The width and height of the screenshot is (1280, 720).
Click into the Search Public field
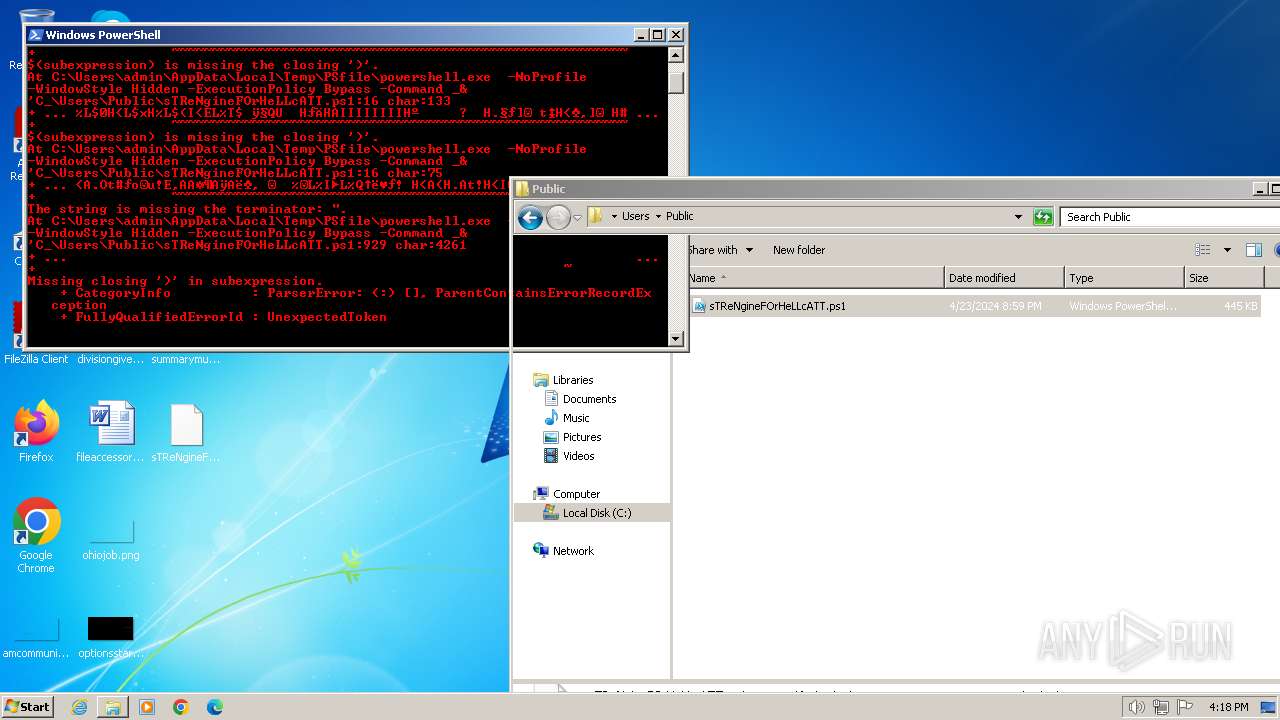click(x=1170, y=216)
